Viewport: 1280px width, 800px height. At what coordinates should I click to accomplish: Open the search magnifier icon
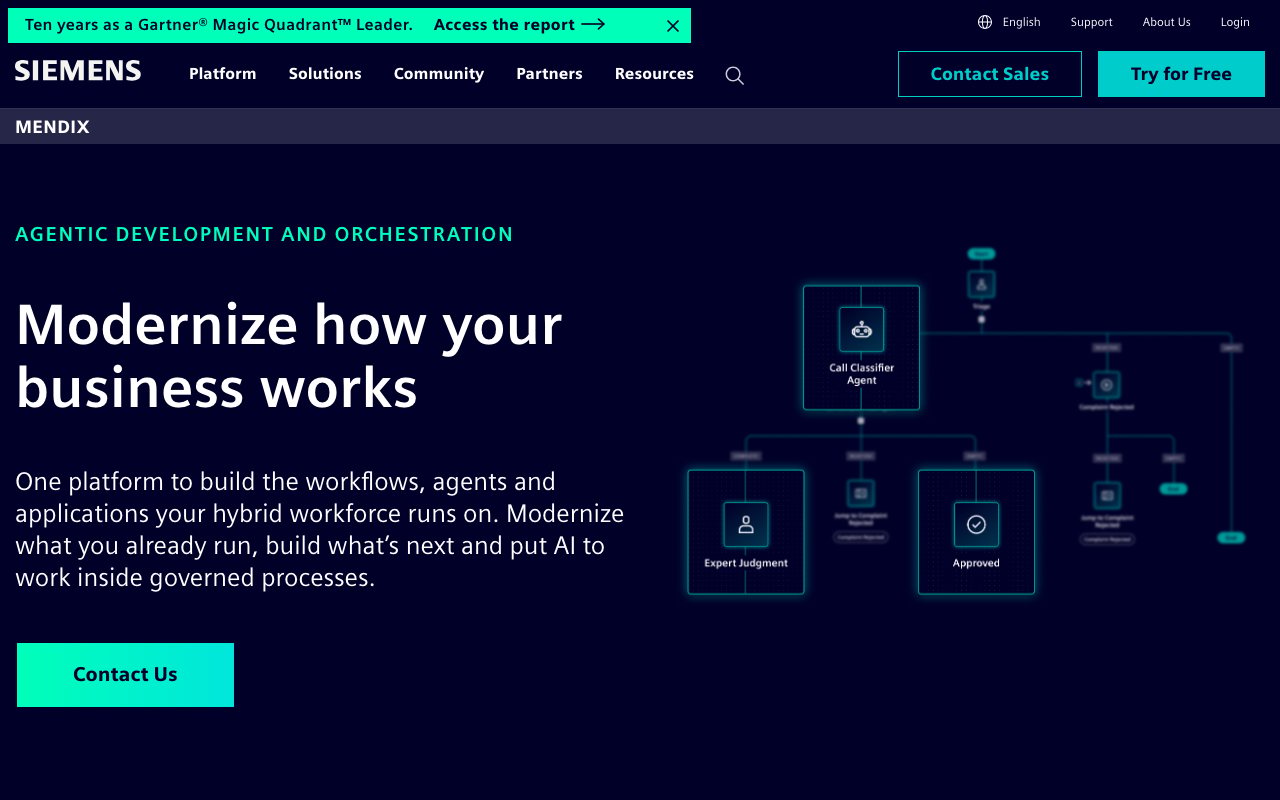[734, 75]
